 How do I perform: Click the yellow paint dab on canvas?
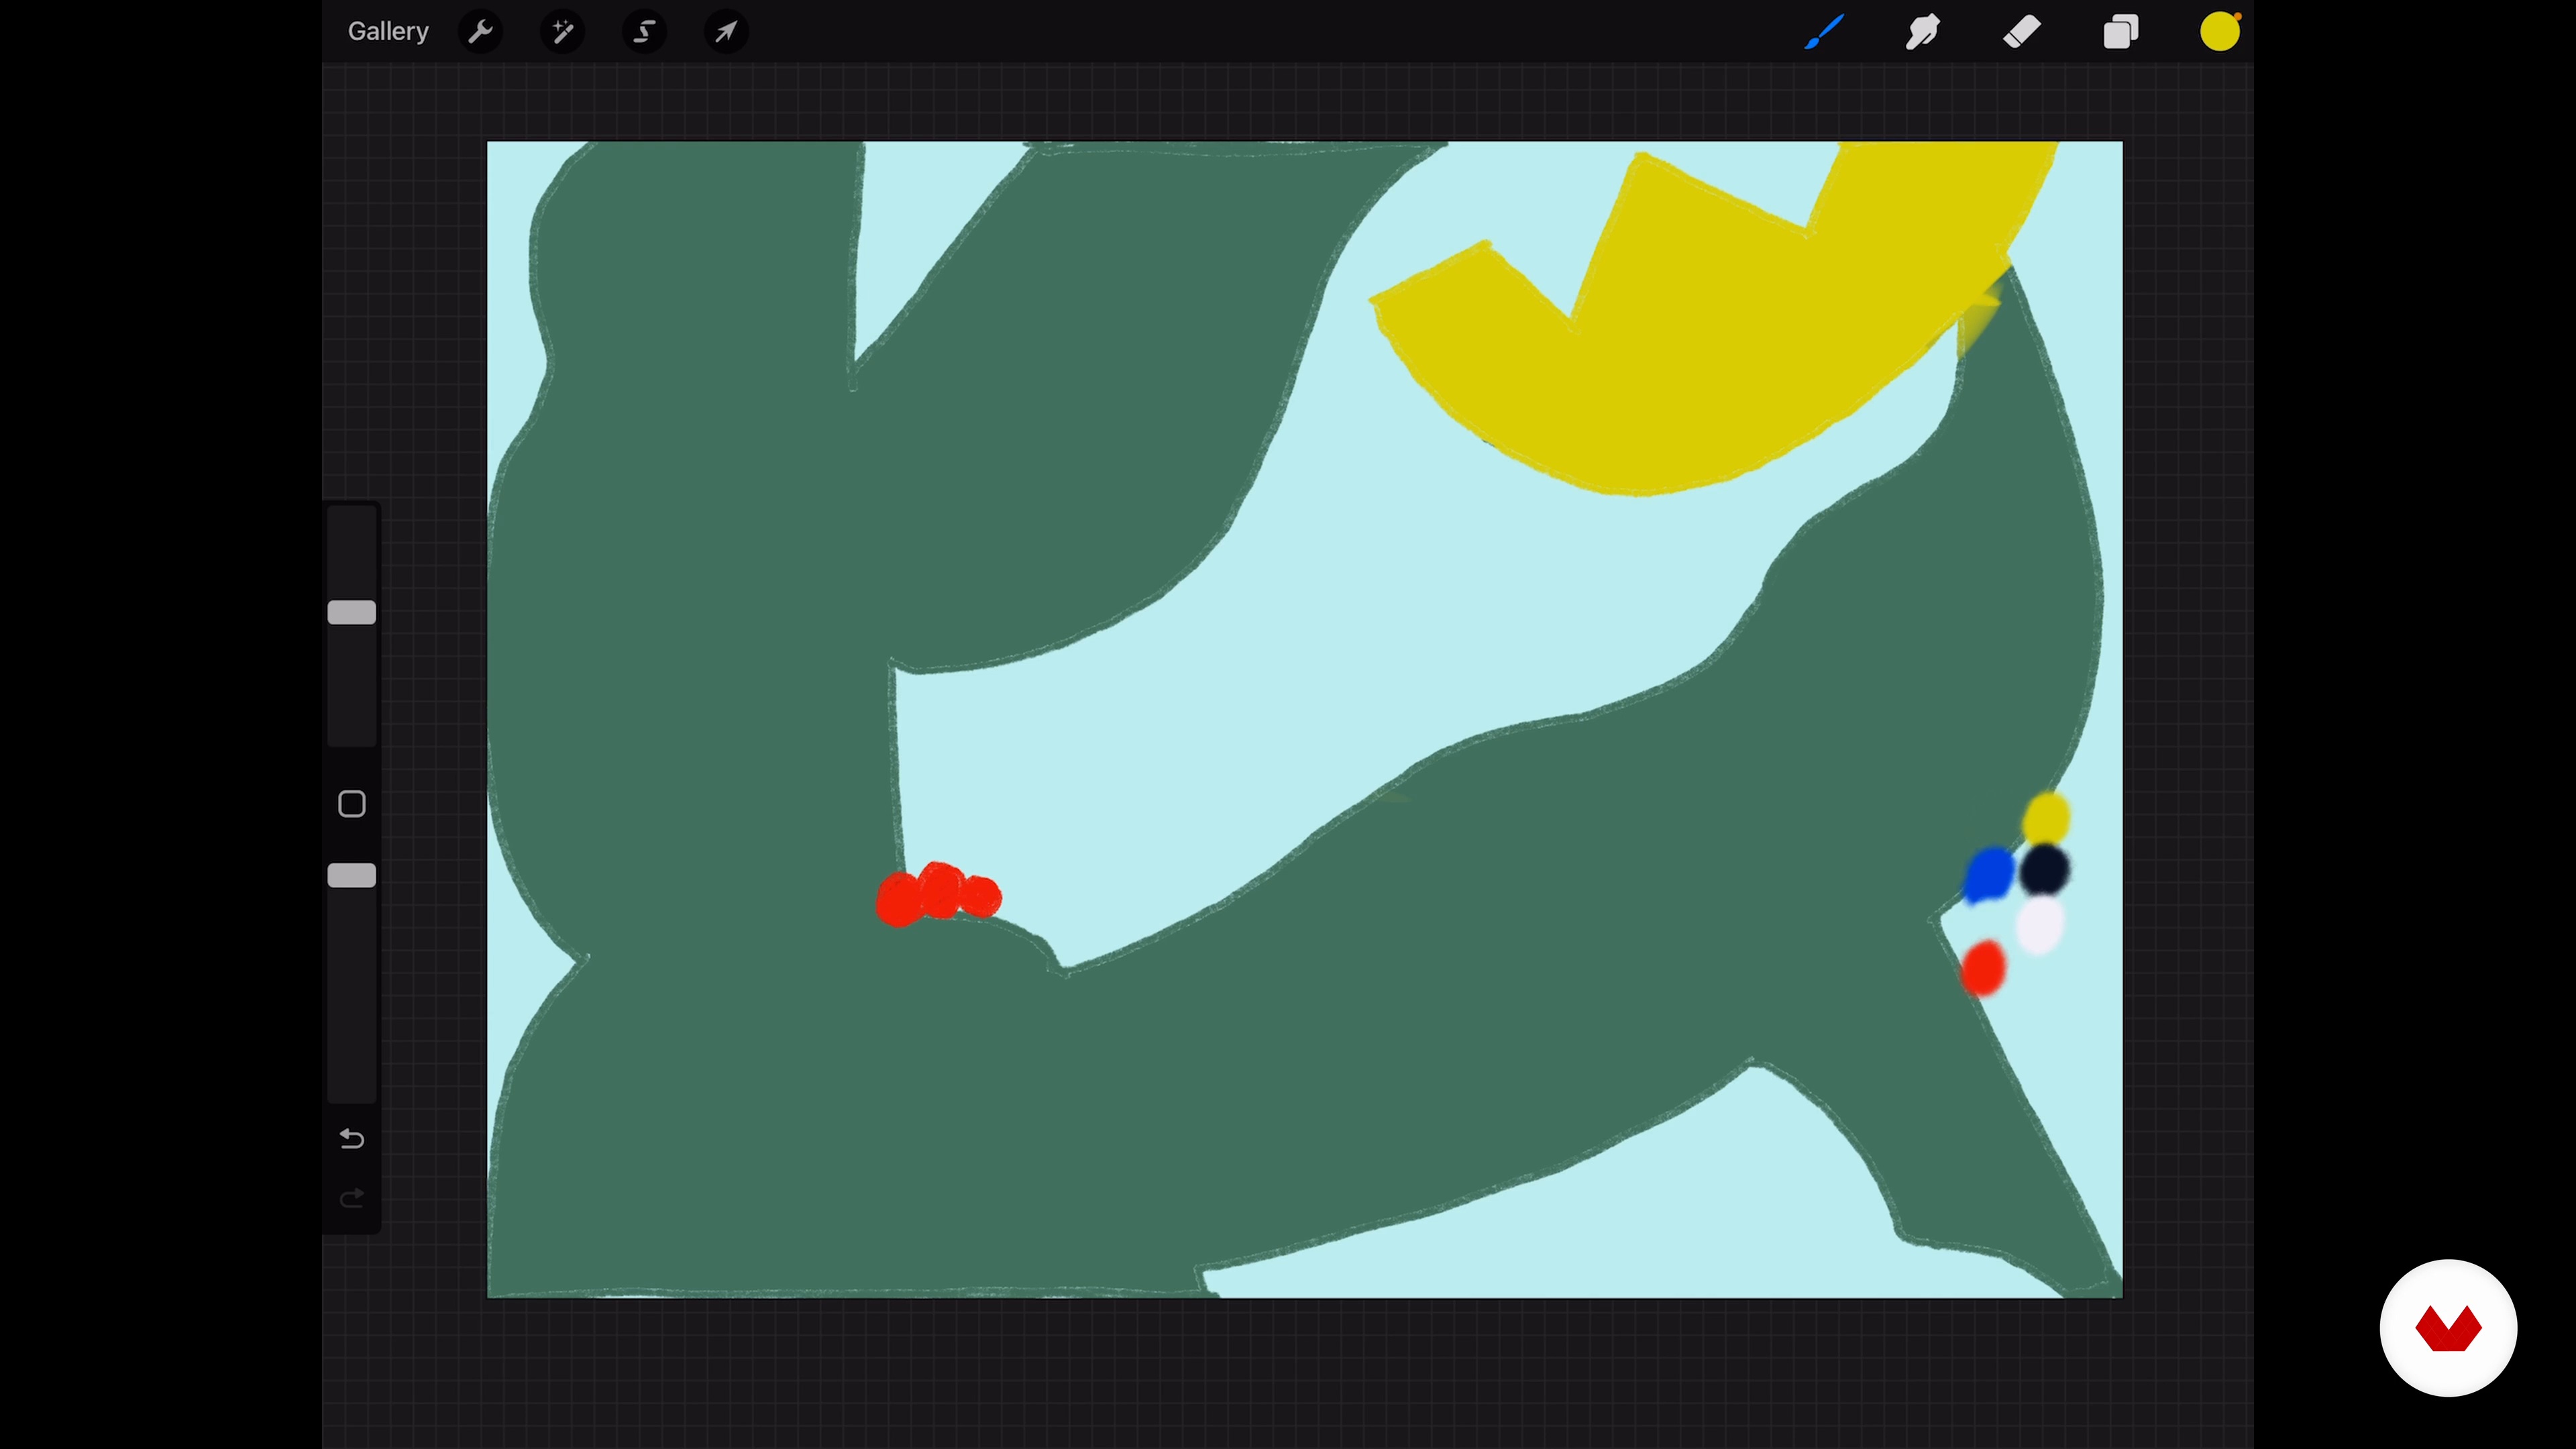2046,818
